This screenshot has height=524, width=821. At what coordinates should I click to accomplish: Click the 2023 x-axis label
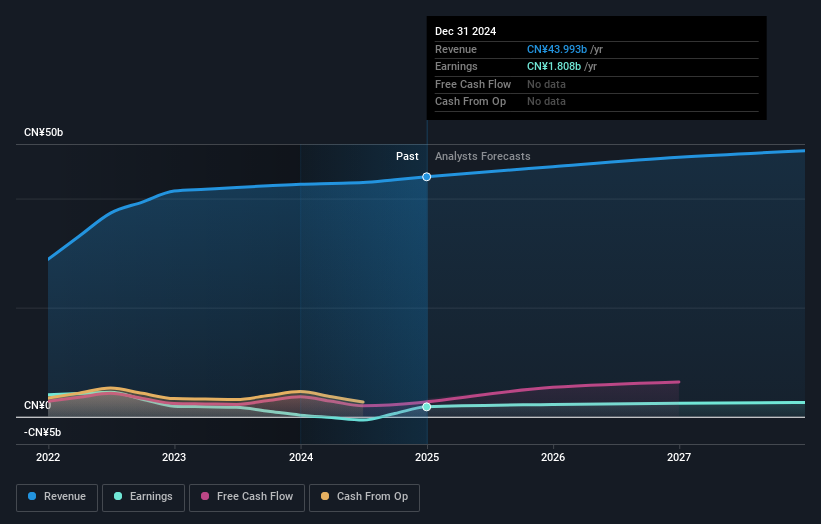pyautogui.click(x=174, y=457)
